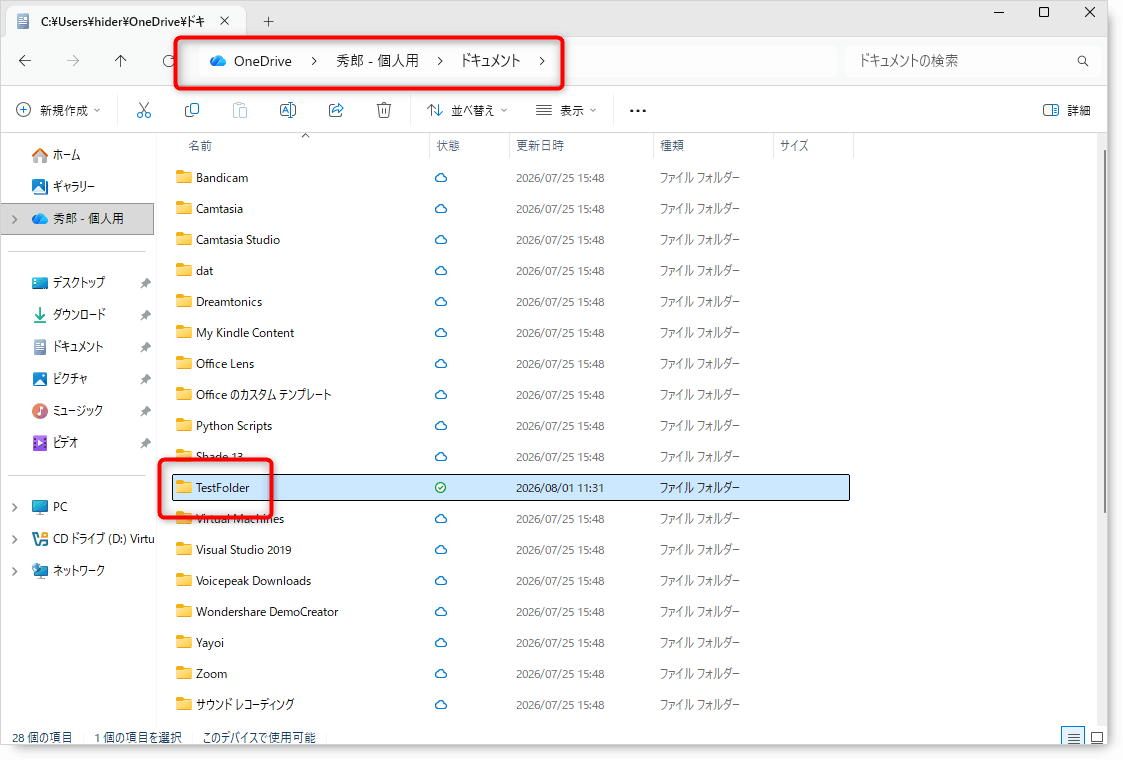Sort by 種類 column header
Screen dimensions: 1123x760
672,145
